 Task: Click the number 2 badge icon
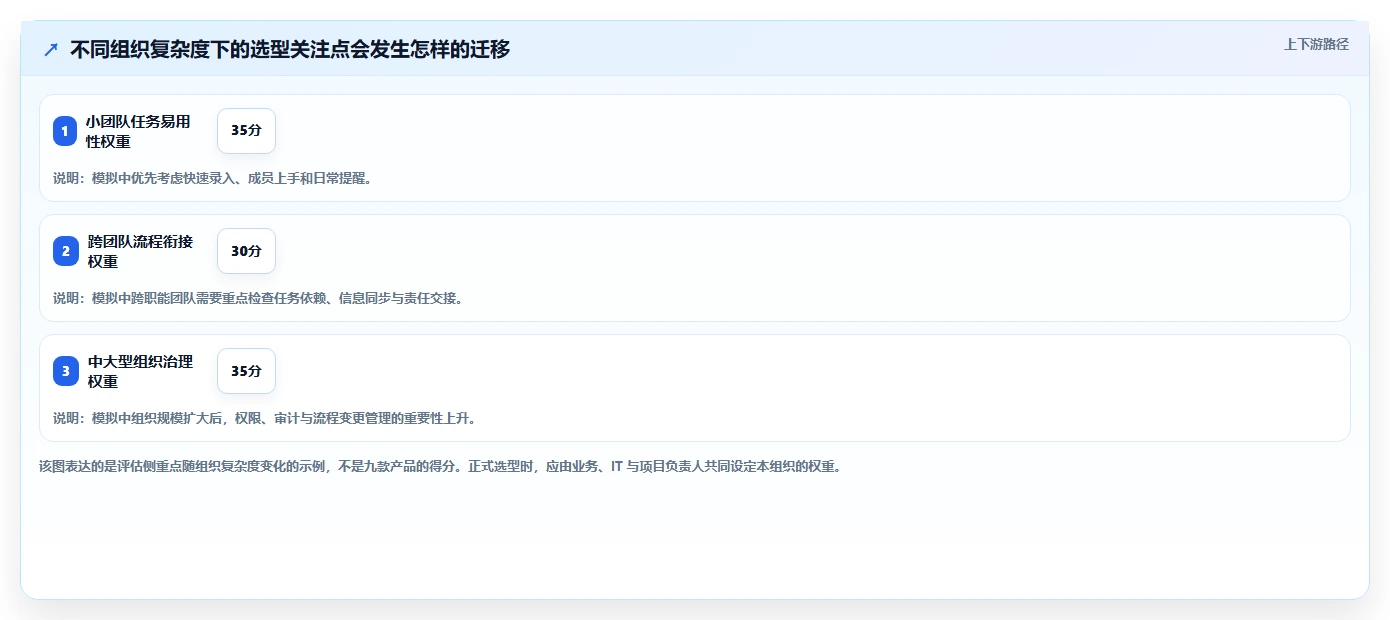[65, 251]
